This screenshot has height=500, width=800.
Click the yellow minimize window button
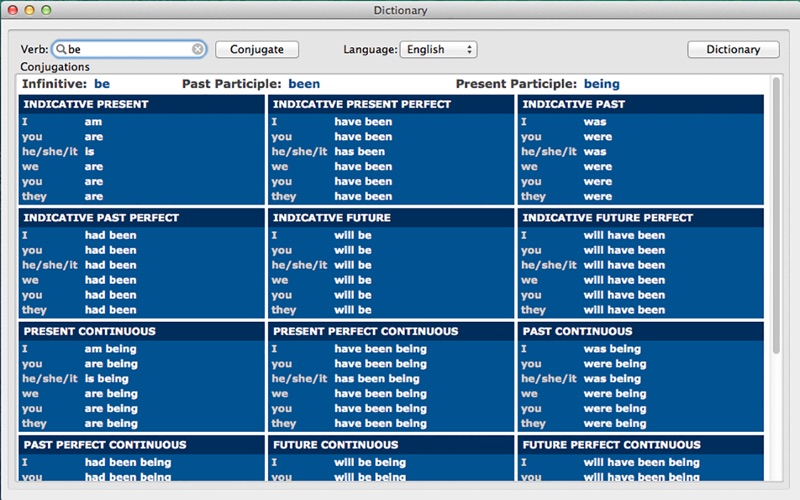coord(30,10)
